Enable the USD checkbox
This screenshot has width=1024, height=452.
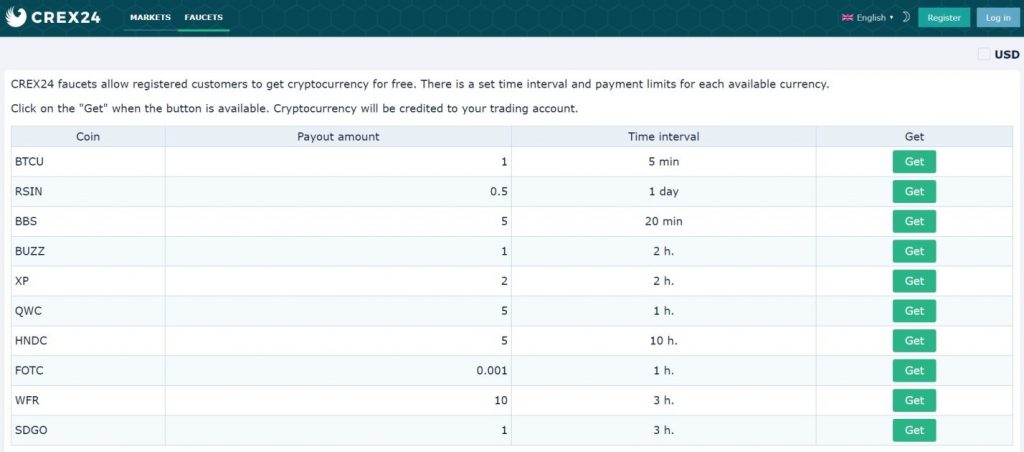click(x=984, y=54)
